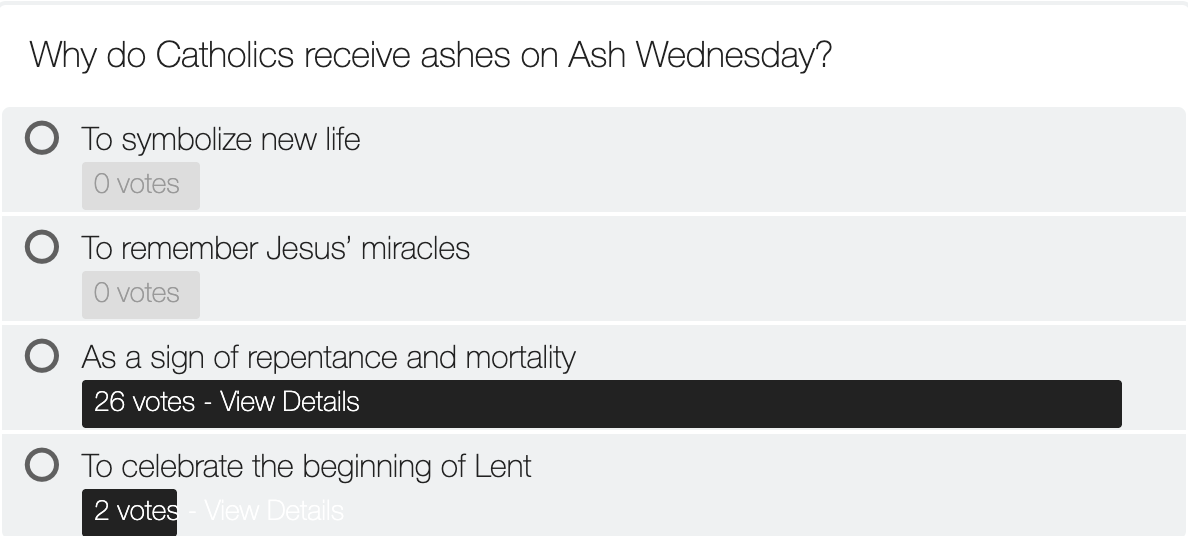Click the "To remember Jesus' miracles" answer label
1188x536 pixels.
[276, 249]
